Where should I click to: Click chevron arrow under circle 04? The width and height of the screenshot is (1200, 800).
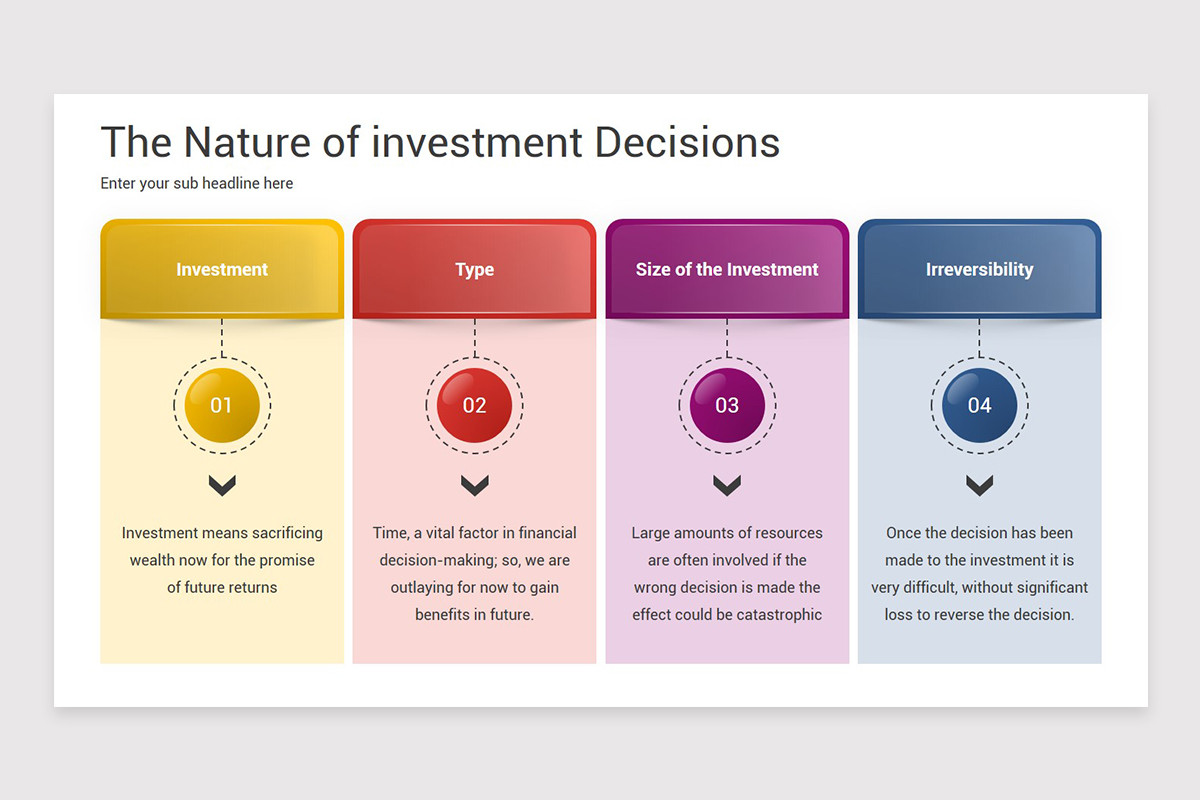[979, 486]
